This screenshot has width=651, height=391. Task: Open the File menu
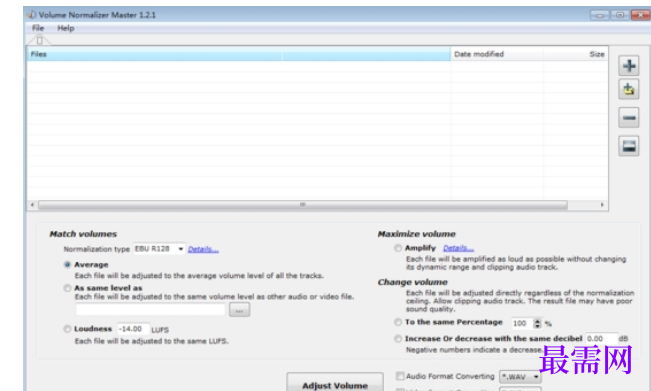38,28
